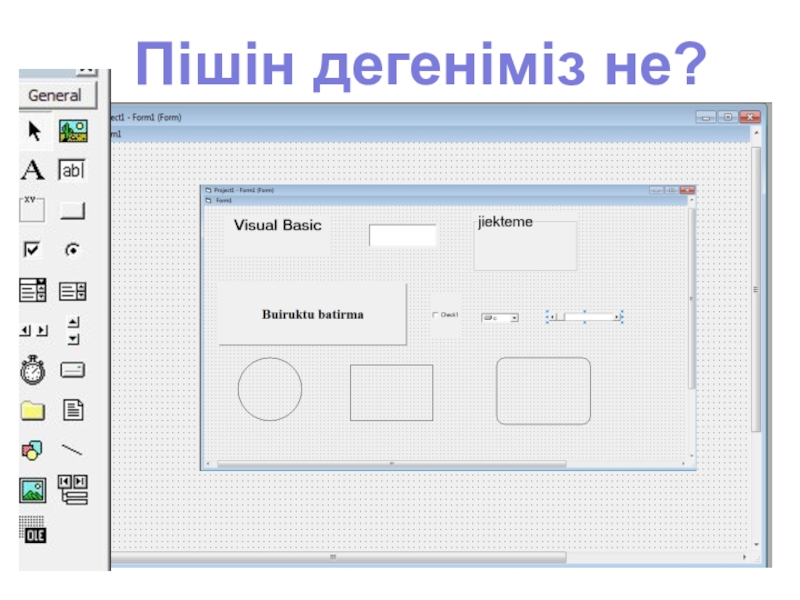Open the small combo box dropdown arrow
This screenshot has height=600, width=800.
[x=514, y=318]
